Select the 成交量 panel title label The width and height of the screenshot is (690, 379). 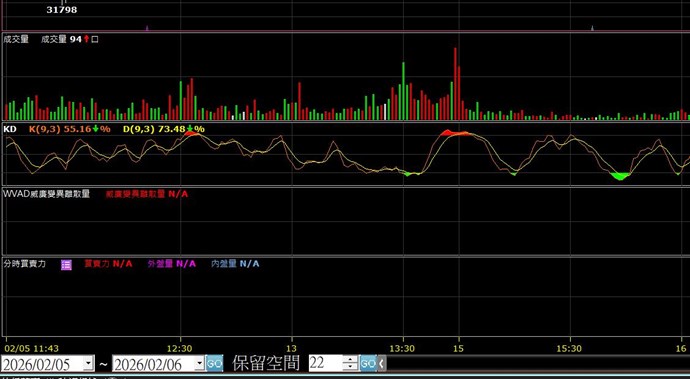pyautogui.click(x=16, y=39)
